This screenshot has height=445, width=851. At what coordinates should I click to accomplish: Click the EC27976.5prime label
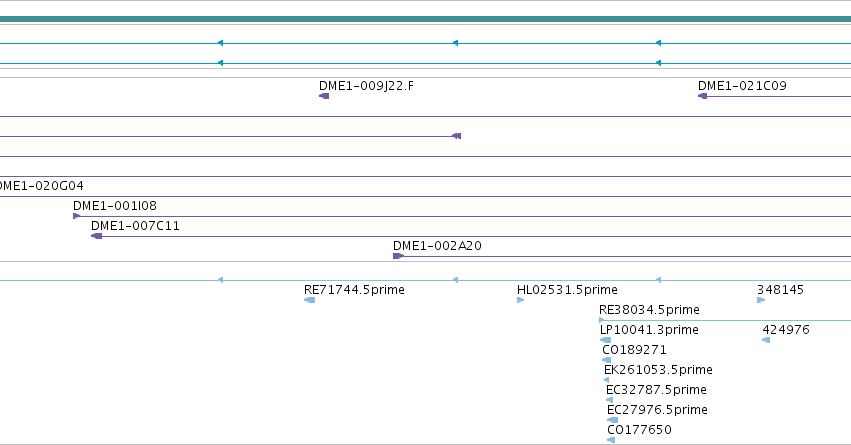pyautogui.click(x=657, y=410)
